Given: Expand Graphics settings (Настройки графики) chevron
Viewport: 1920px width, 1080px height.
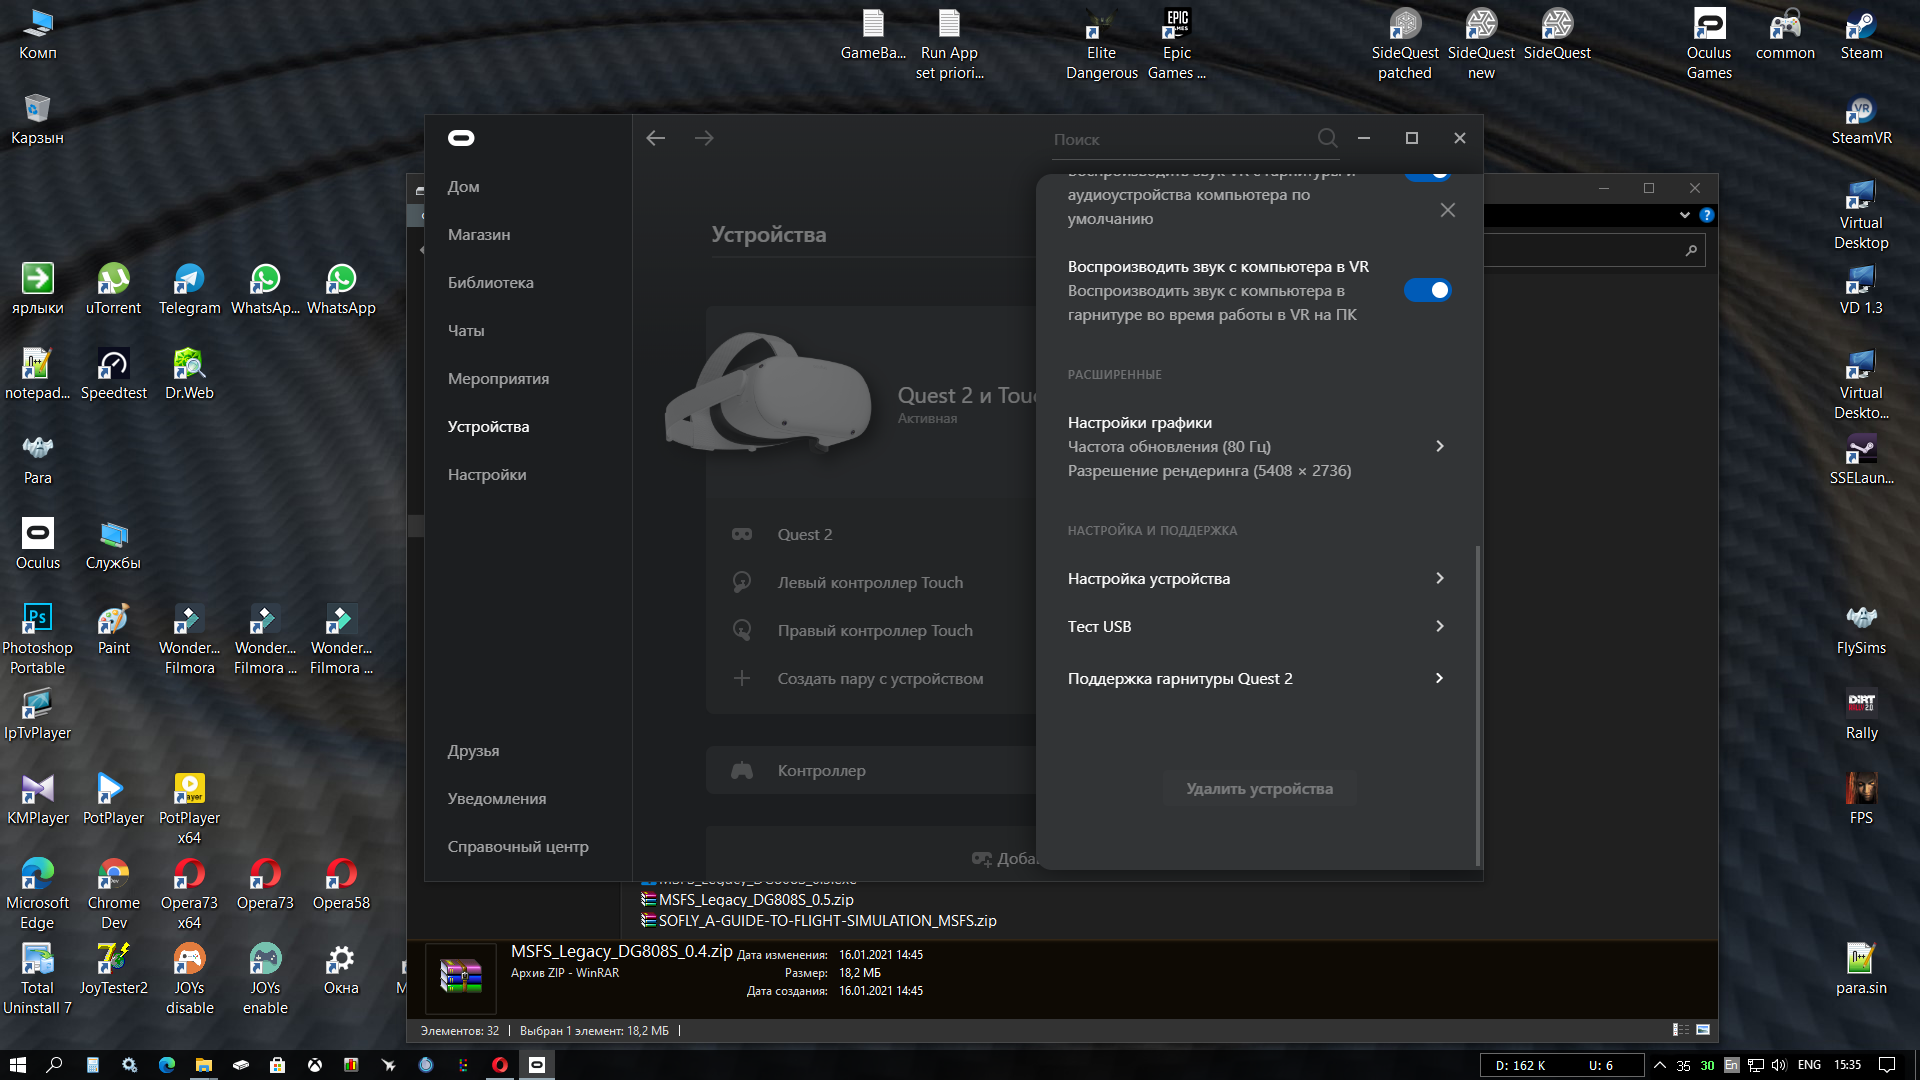Looking at the screenshot, I should click(x=1439, y=446).
